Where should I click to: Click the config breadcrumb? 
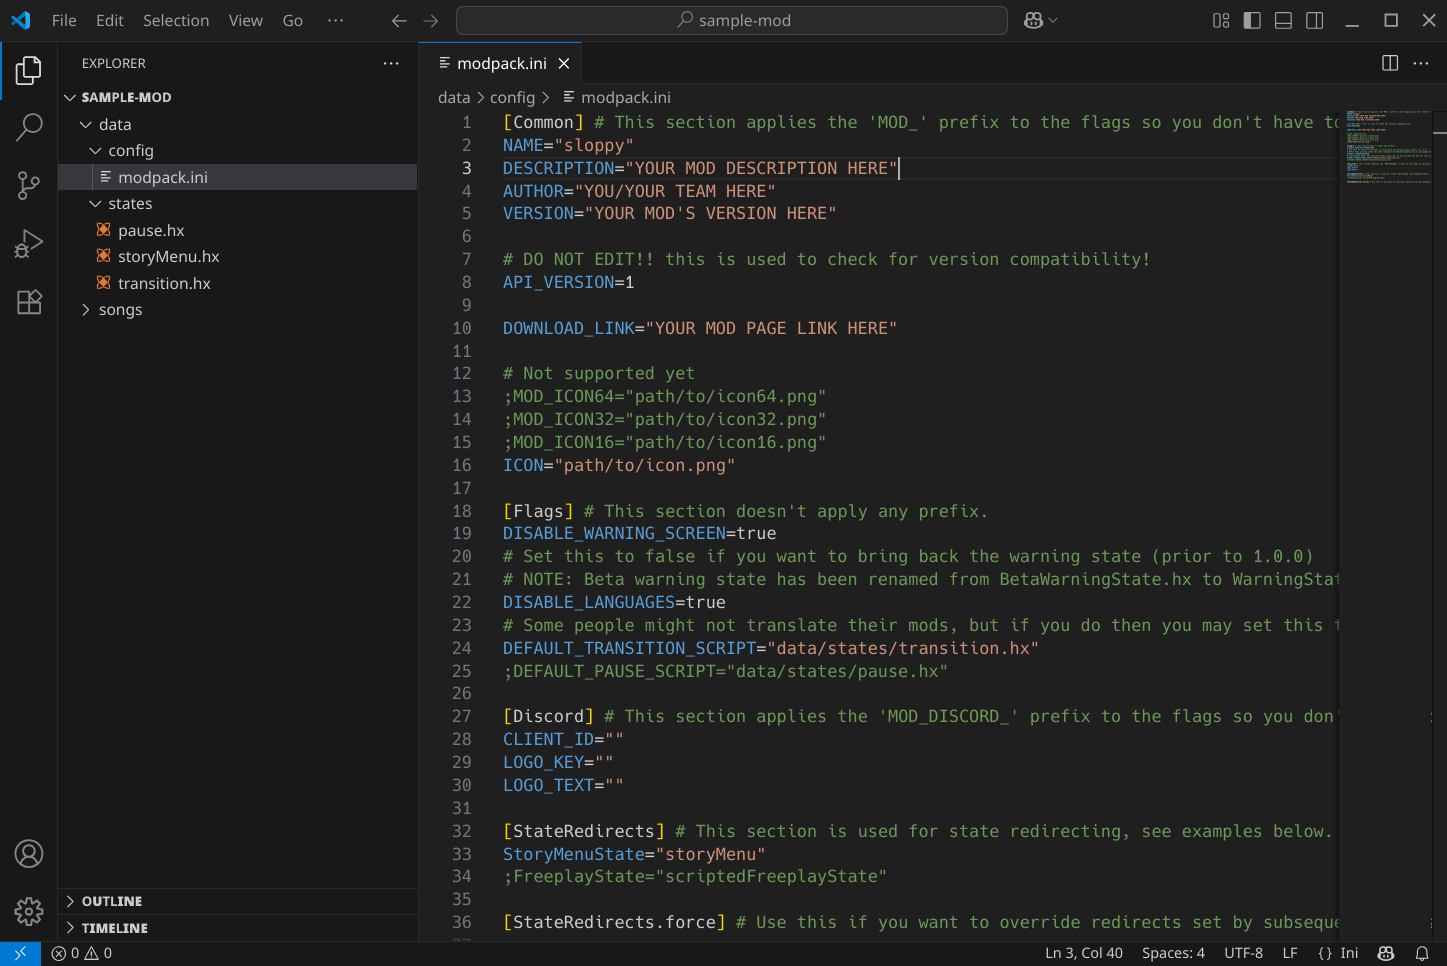click(513, 97)
